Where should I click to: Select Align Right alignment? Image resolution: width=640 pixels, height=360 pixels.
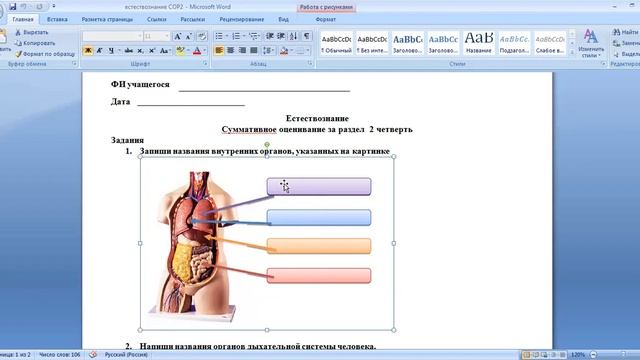tap(242, 51)
